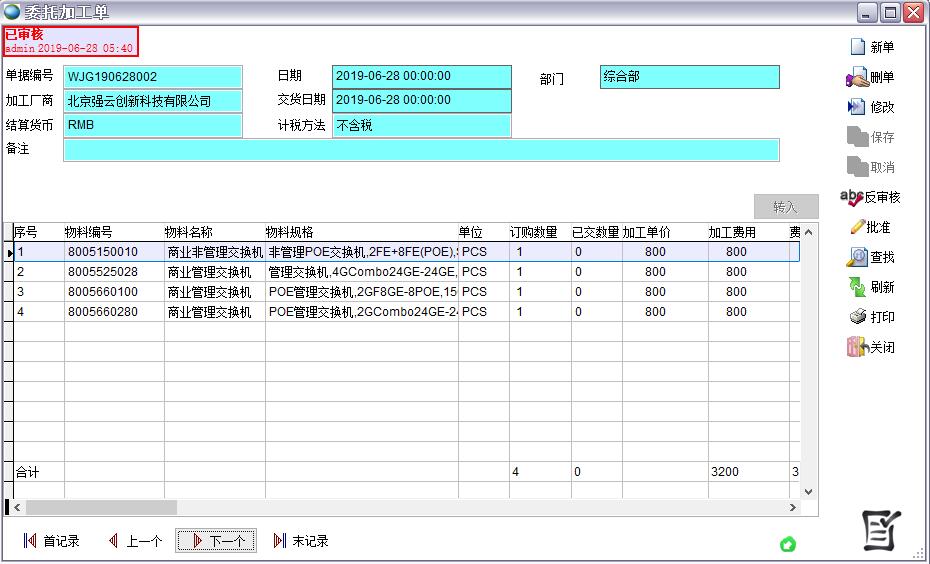Click the 刷新 (Refresh) icon
The width and height of the screenshot is (930, 564).
(x=857, y=287)
